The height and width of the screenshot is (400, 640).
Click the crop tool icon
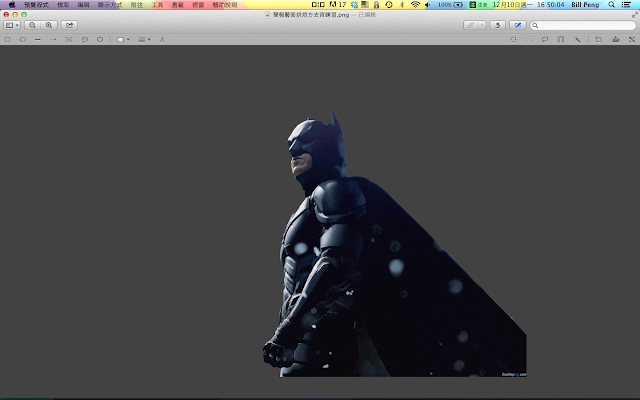[598, 40]
